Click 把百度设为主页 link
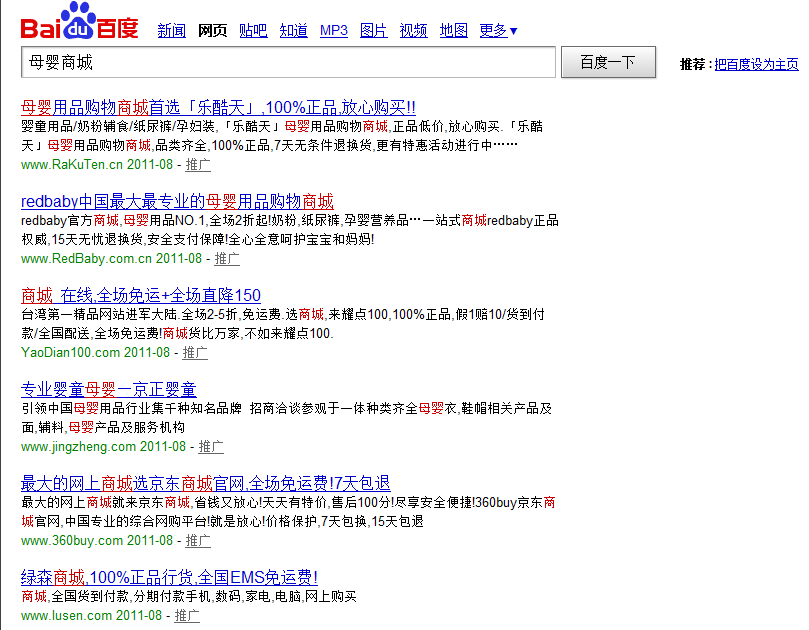The image size is (809, 630). (756, 65)
